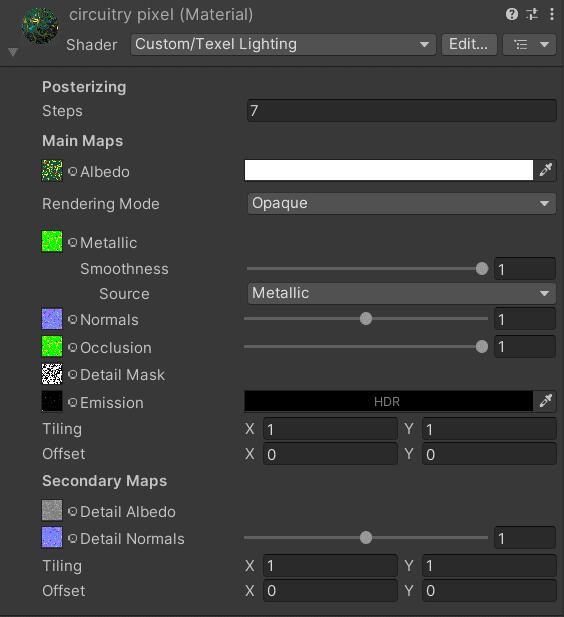Click the Main Maps Offset Y field
The height and width of the screenshot is (617, 564).
(x=489, y=454)
